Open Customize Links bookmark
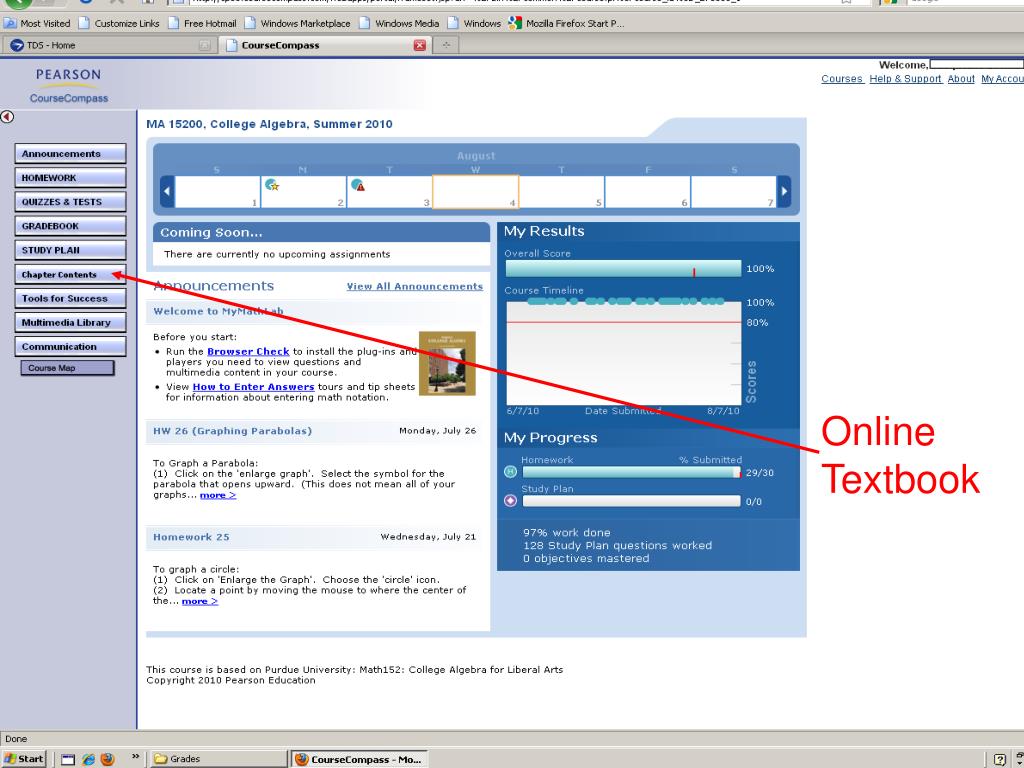Viewport: 1024px width, 768px height. point(119,24)
